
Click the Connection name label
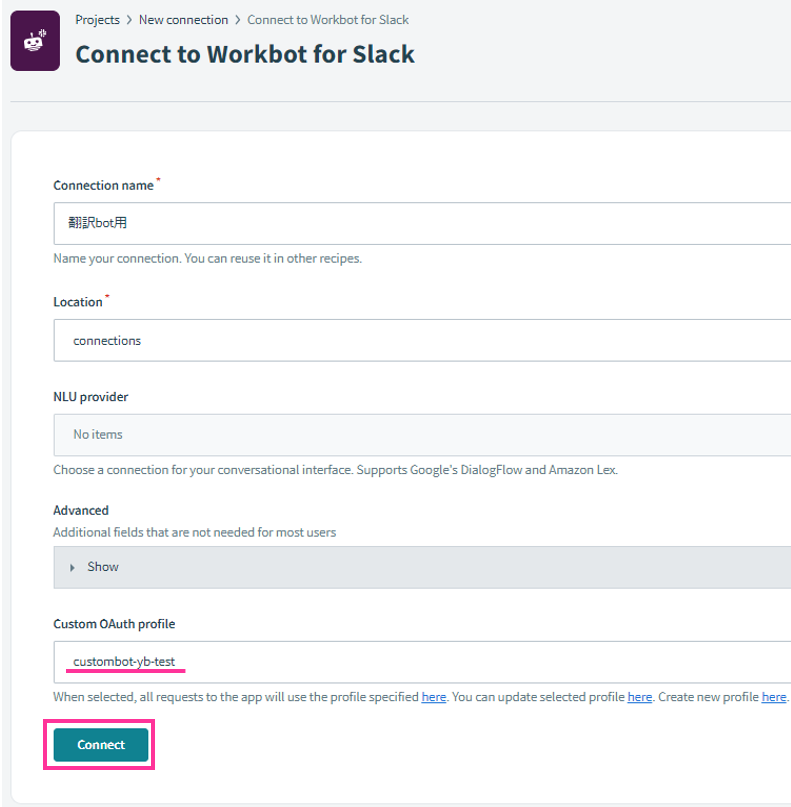click(103, 185)
